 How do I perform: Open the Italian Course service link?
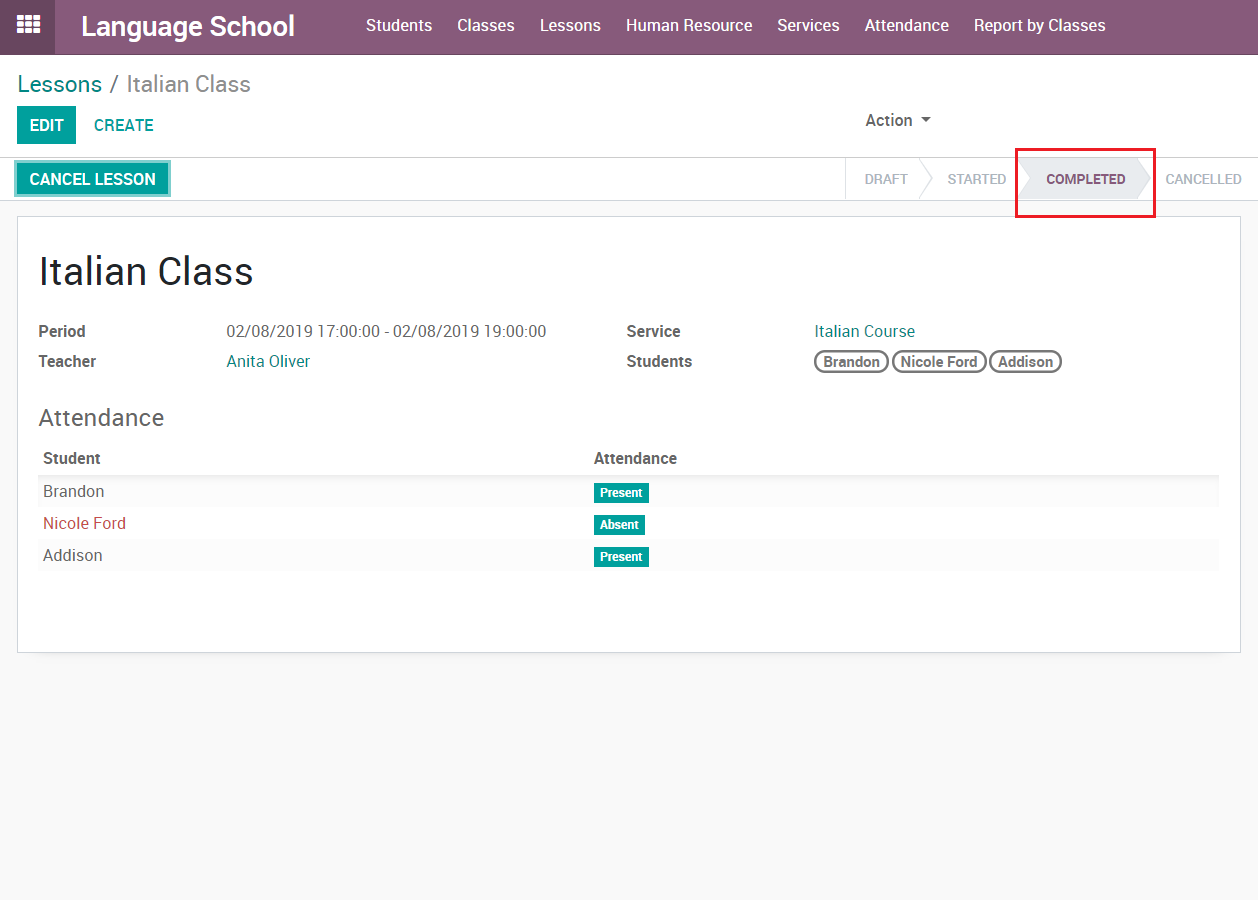[864, 331]
